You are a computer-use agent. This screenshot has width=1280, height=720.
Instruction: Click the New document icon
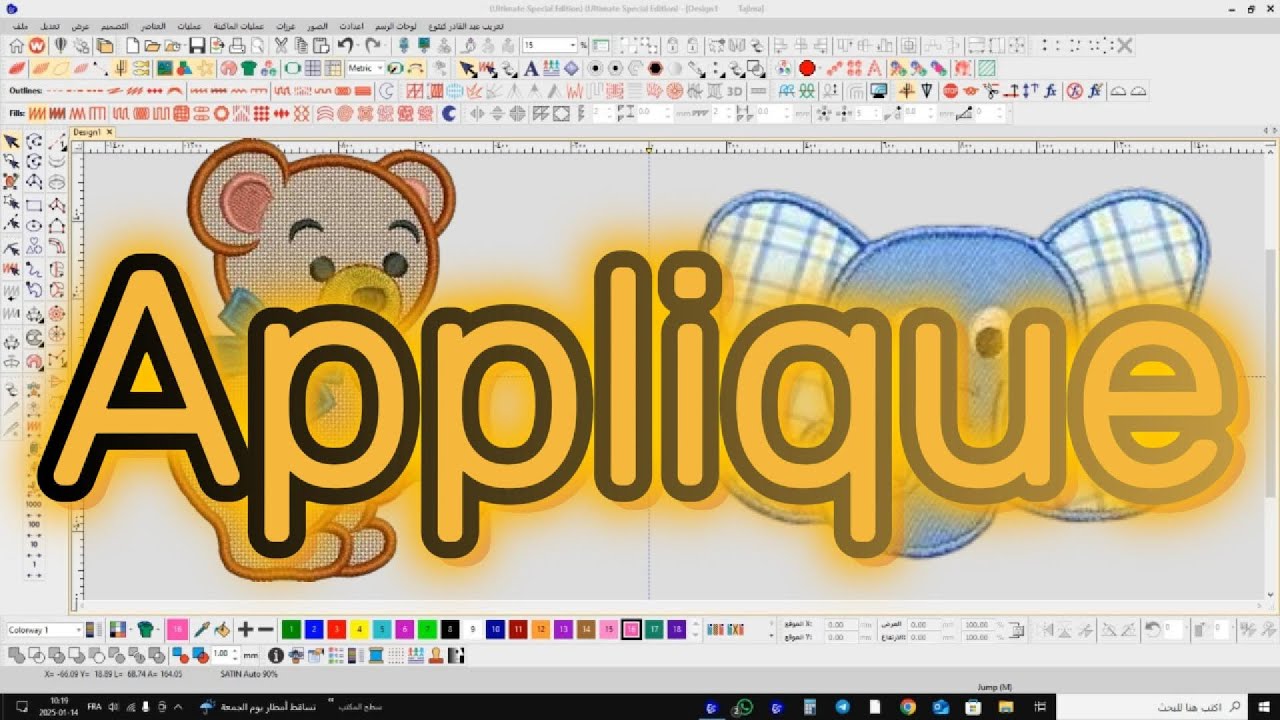pos(132,45)
